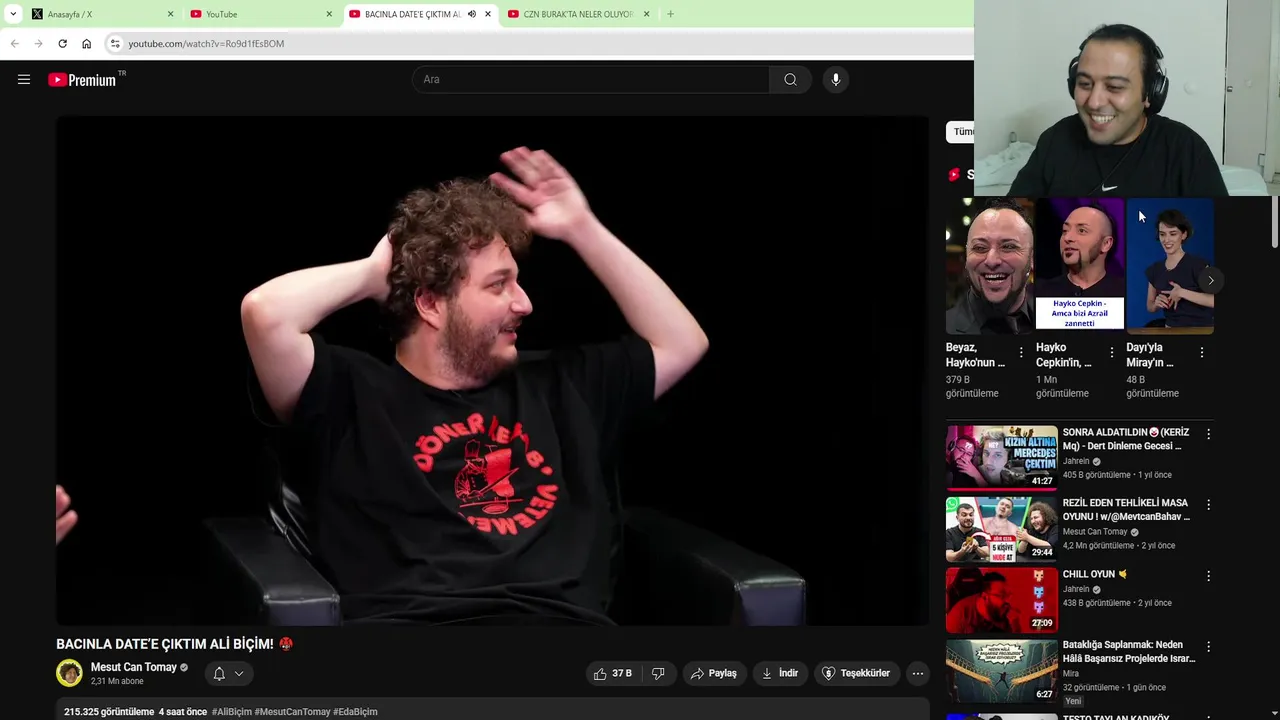Mute tab audio speaker icon
Screen dimensions: 1280x720
(x=472, y=14)
